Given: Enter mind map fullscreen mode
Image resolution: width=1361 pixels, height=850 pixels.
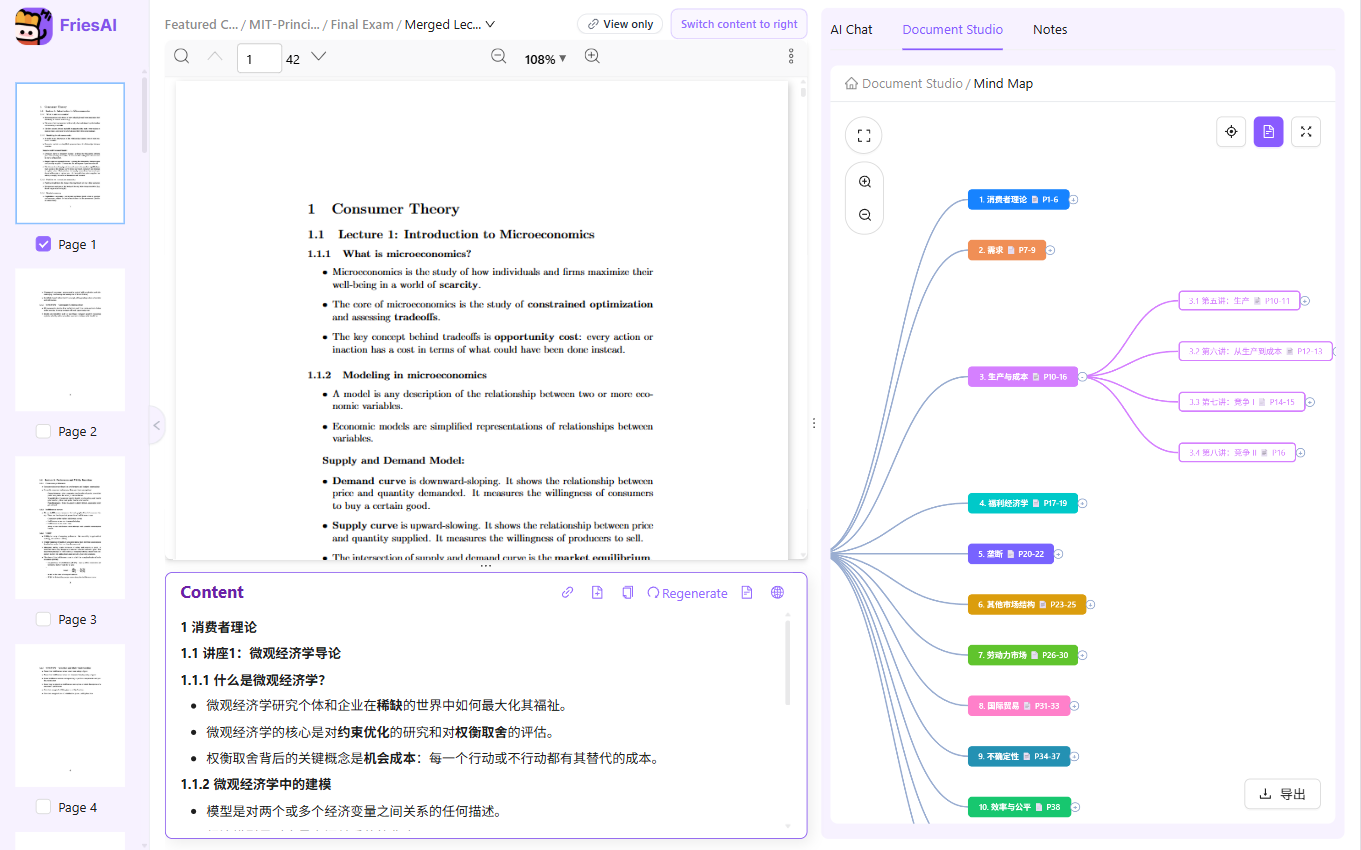Looking at the screenshot, I should pyautogui.click(x=864, y=135).
